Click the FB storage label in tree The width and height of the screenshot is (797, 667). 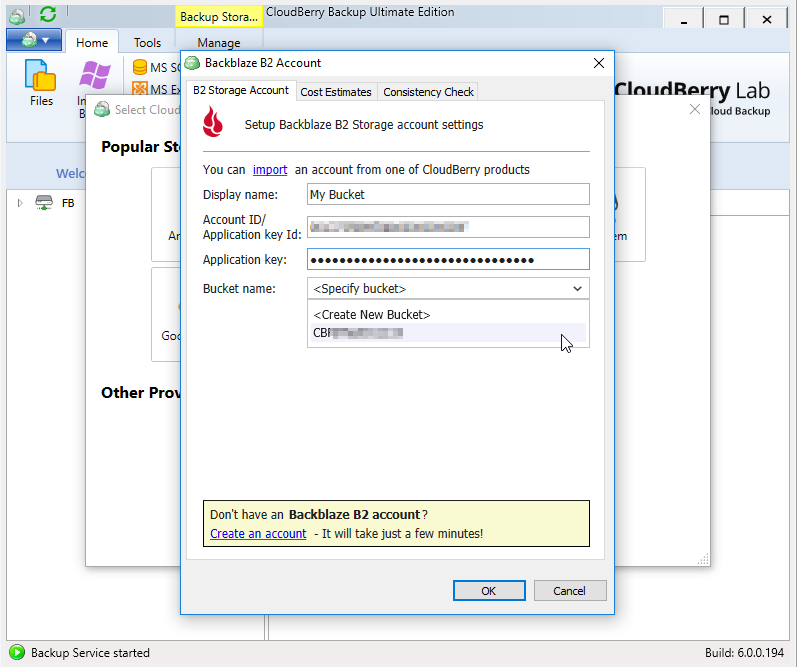point(68,203)
